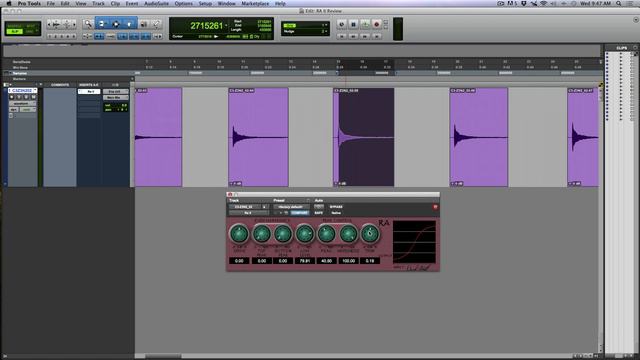Adjust the last RA knob showing 0.19
Image resolution: width=640 pixels, height=360 pixels.
click(370, 234)
